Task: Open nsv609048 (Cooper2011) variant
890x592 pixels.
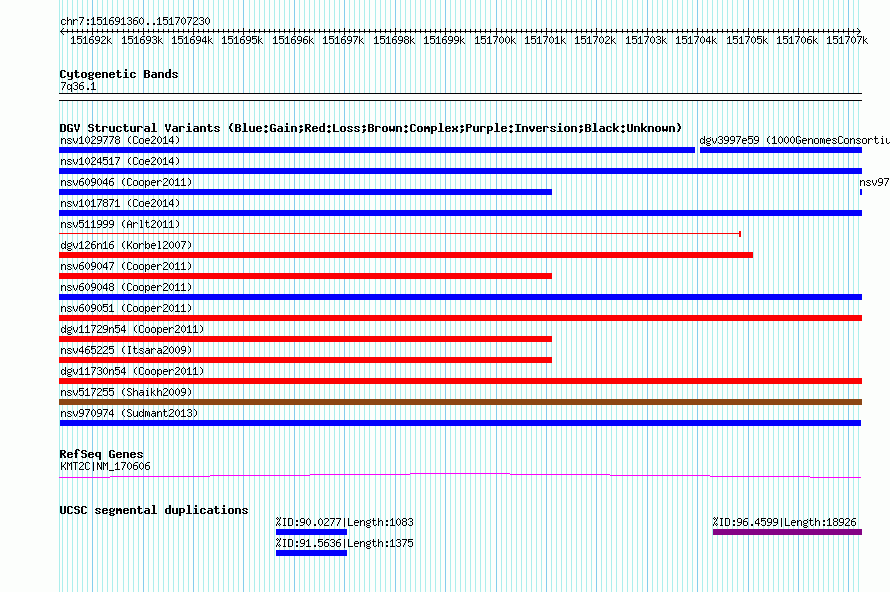Action: tap(126, 287)
